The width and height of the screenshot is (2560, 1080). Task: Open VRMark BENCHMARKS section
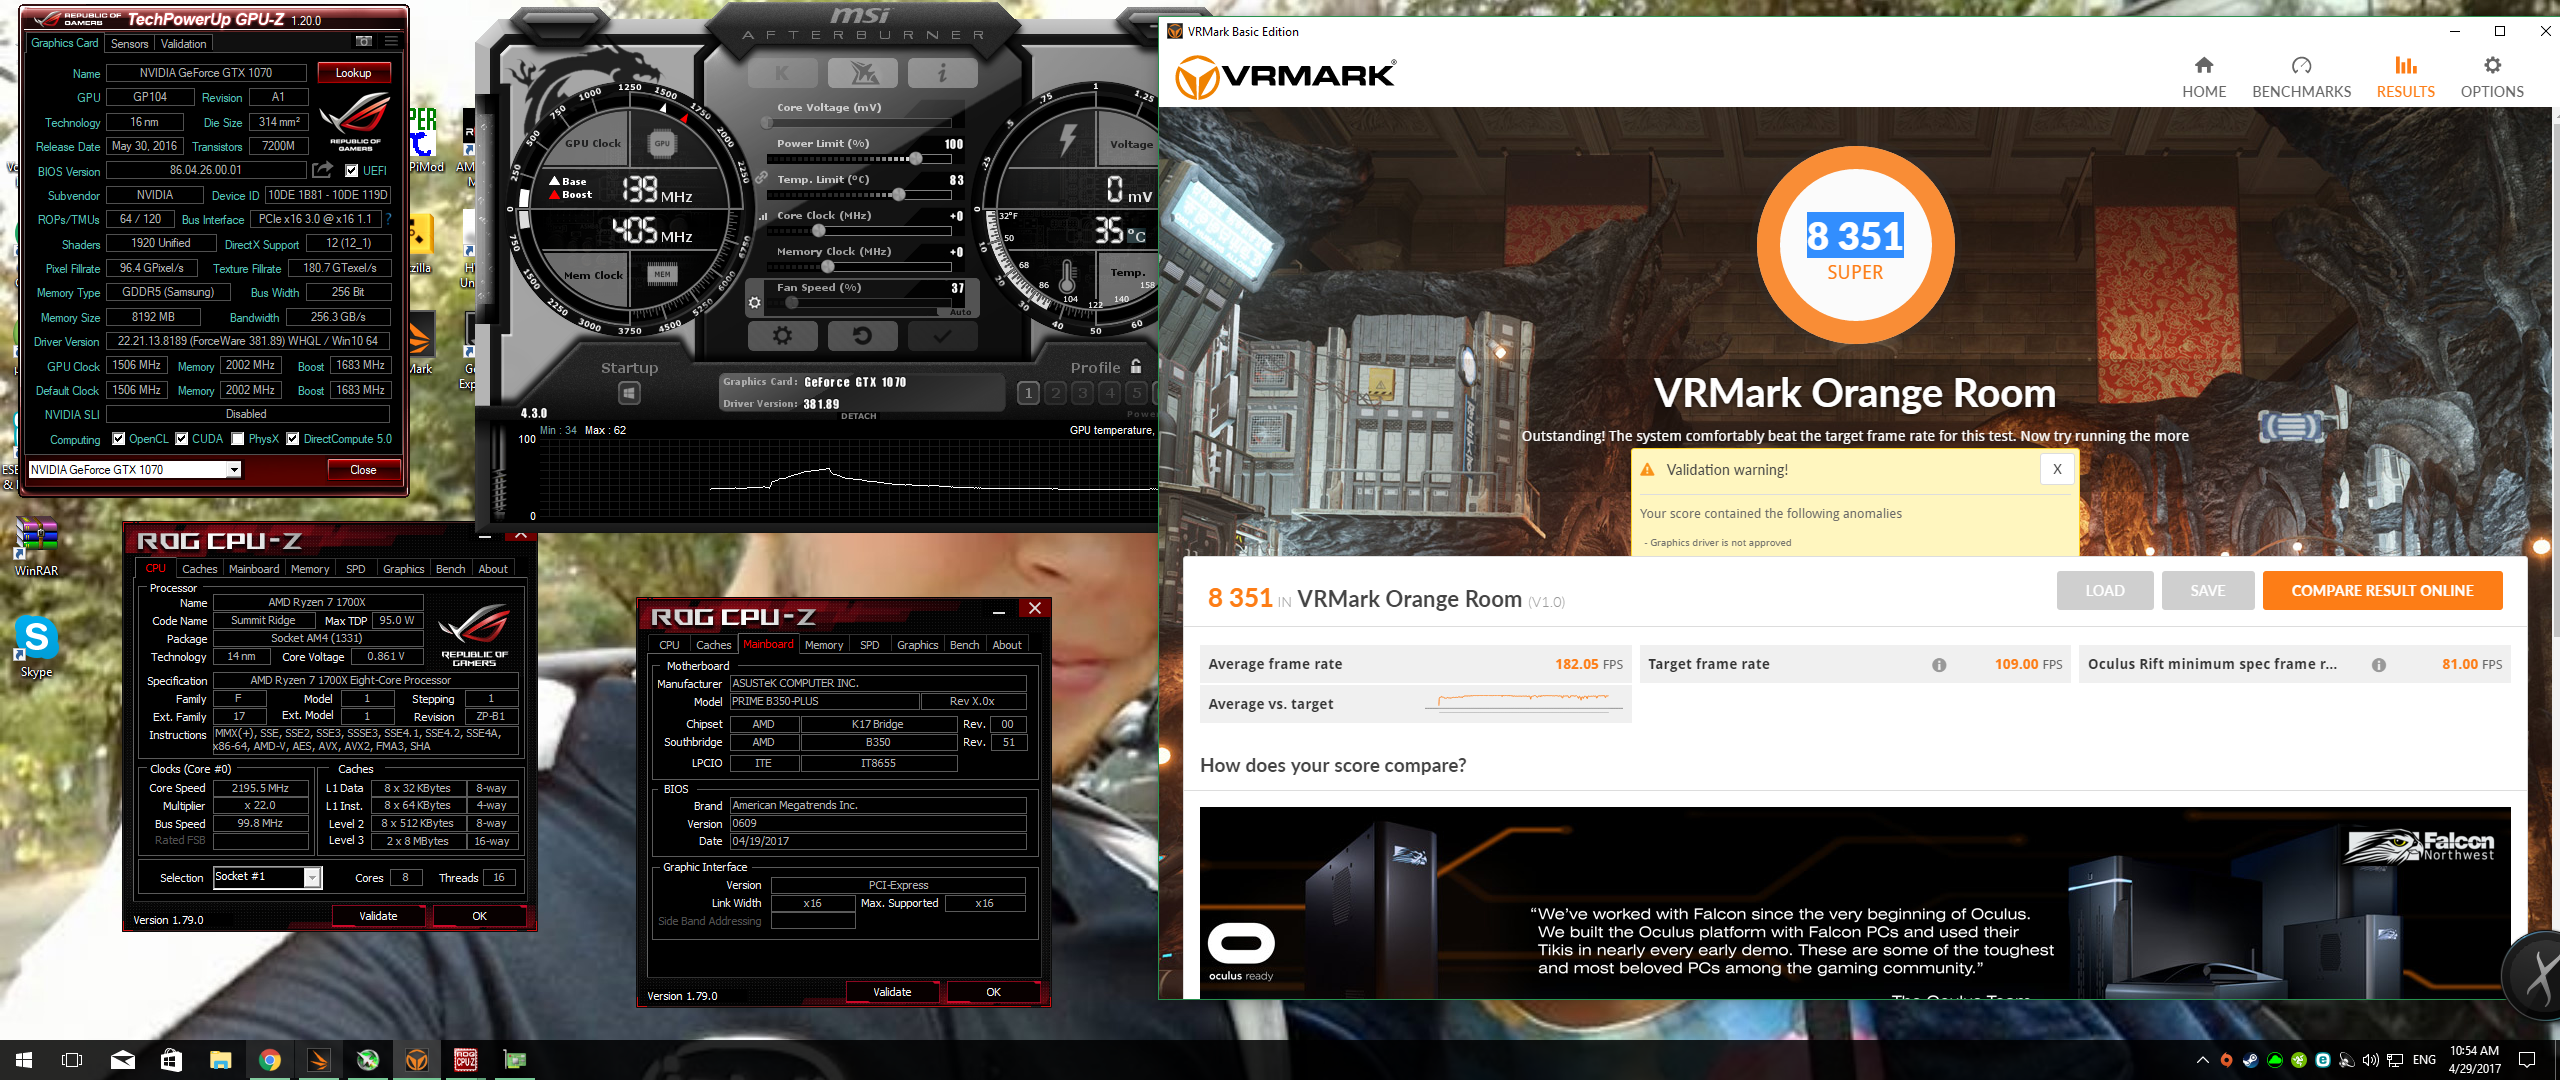click(2301, 78)
